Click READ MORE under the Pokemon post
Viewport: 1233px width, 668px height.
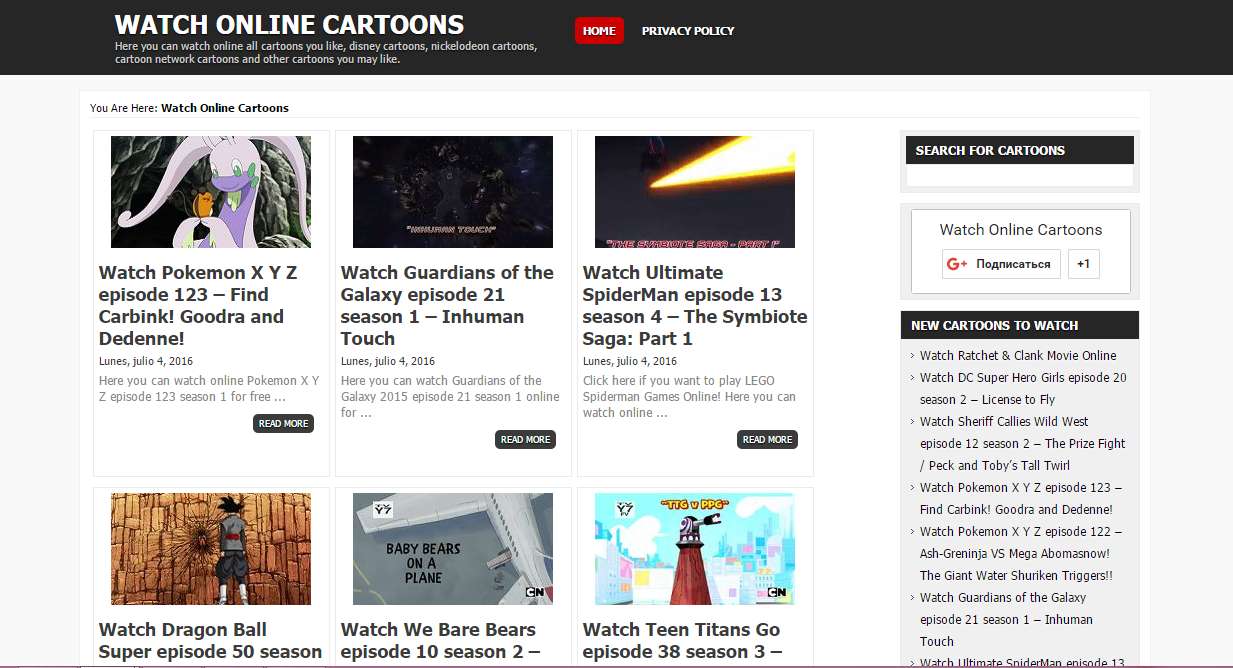pos(284,424)
